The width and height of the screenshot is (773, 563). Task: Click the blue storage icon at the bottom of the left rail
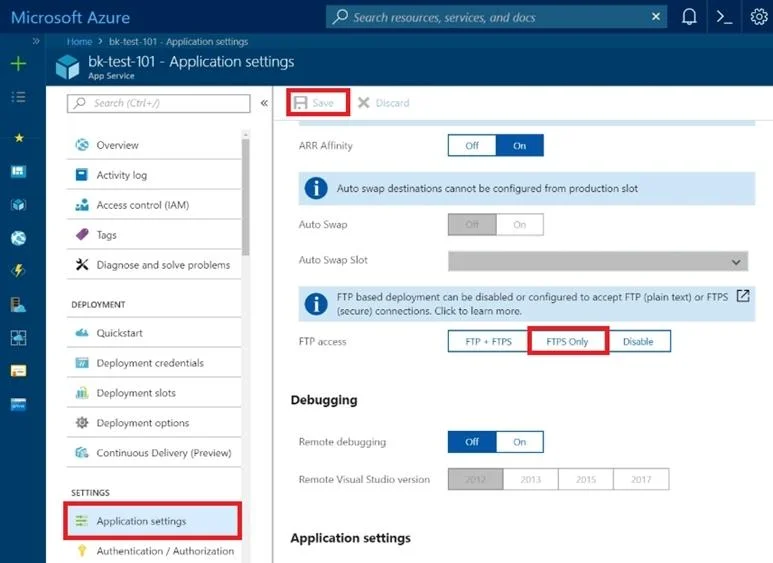coord(18,404)
